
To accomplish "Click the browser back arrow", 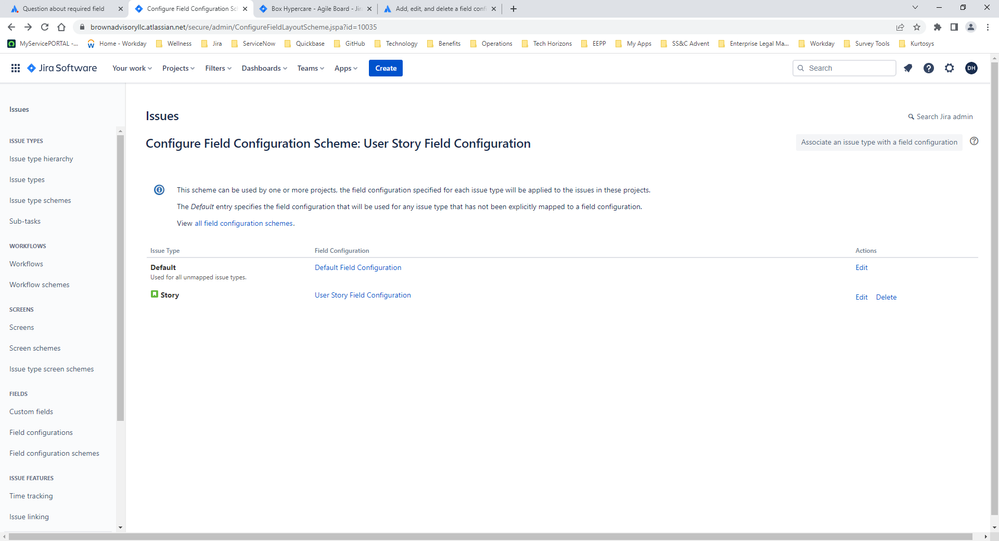I will (x=11, y=27).
